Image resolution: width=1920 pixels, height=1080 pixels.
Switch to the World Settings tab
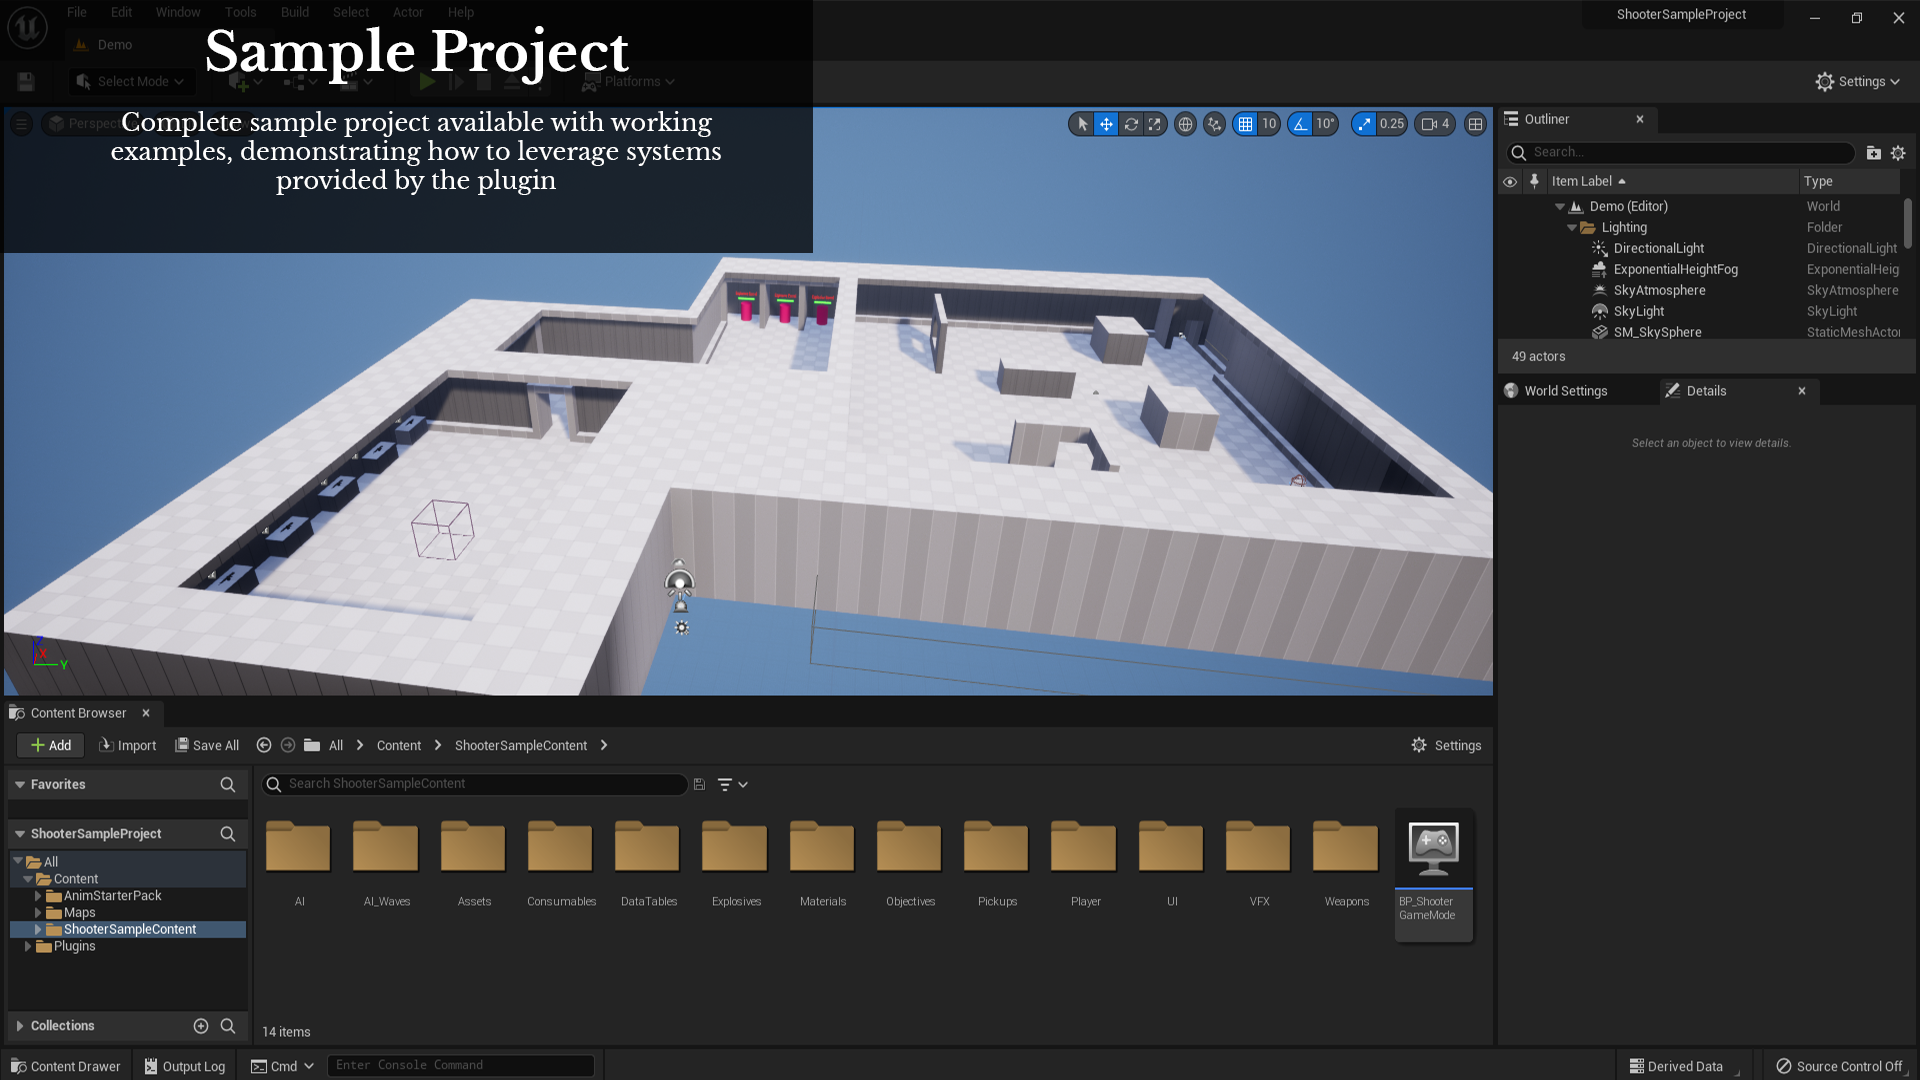click(1565, 391)
